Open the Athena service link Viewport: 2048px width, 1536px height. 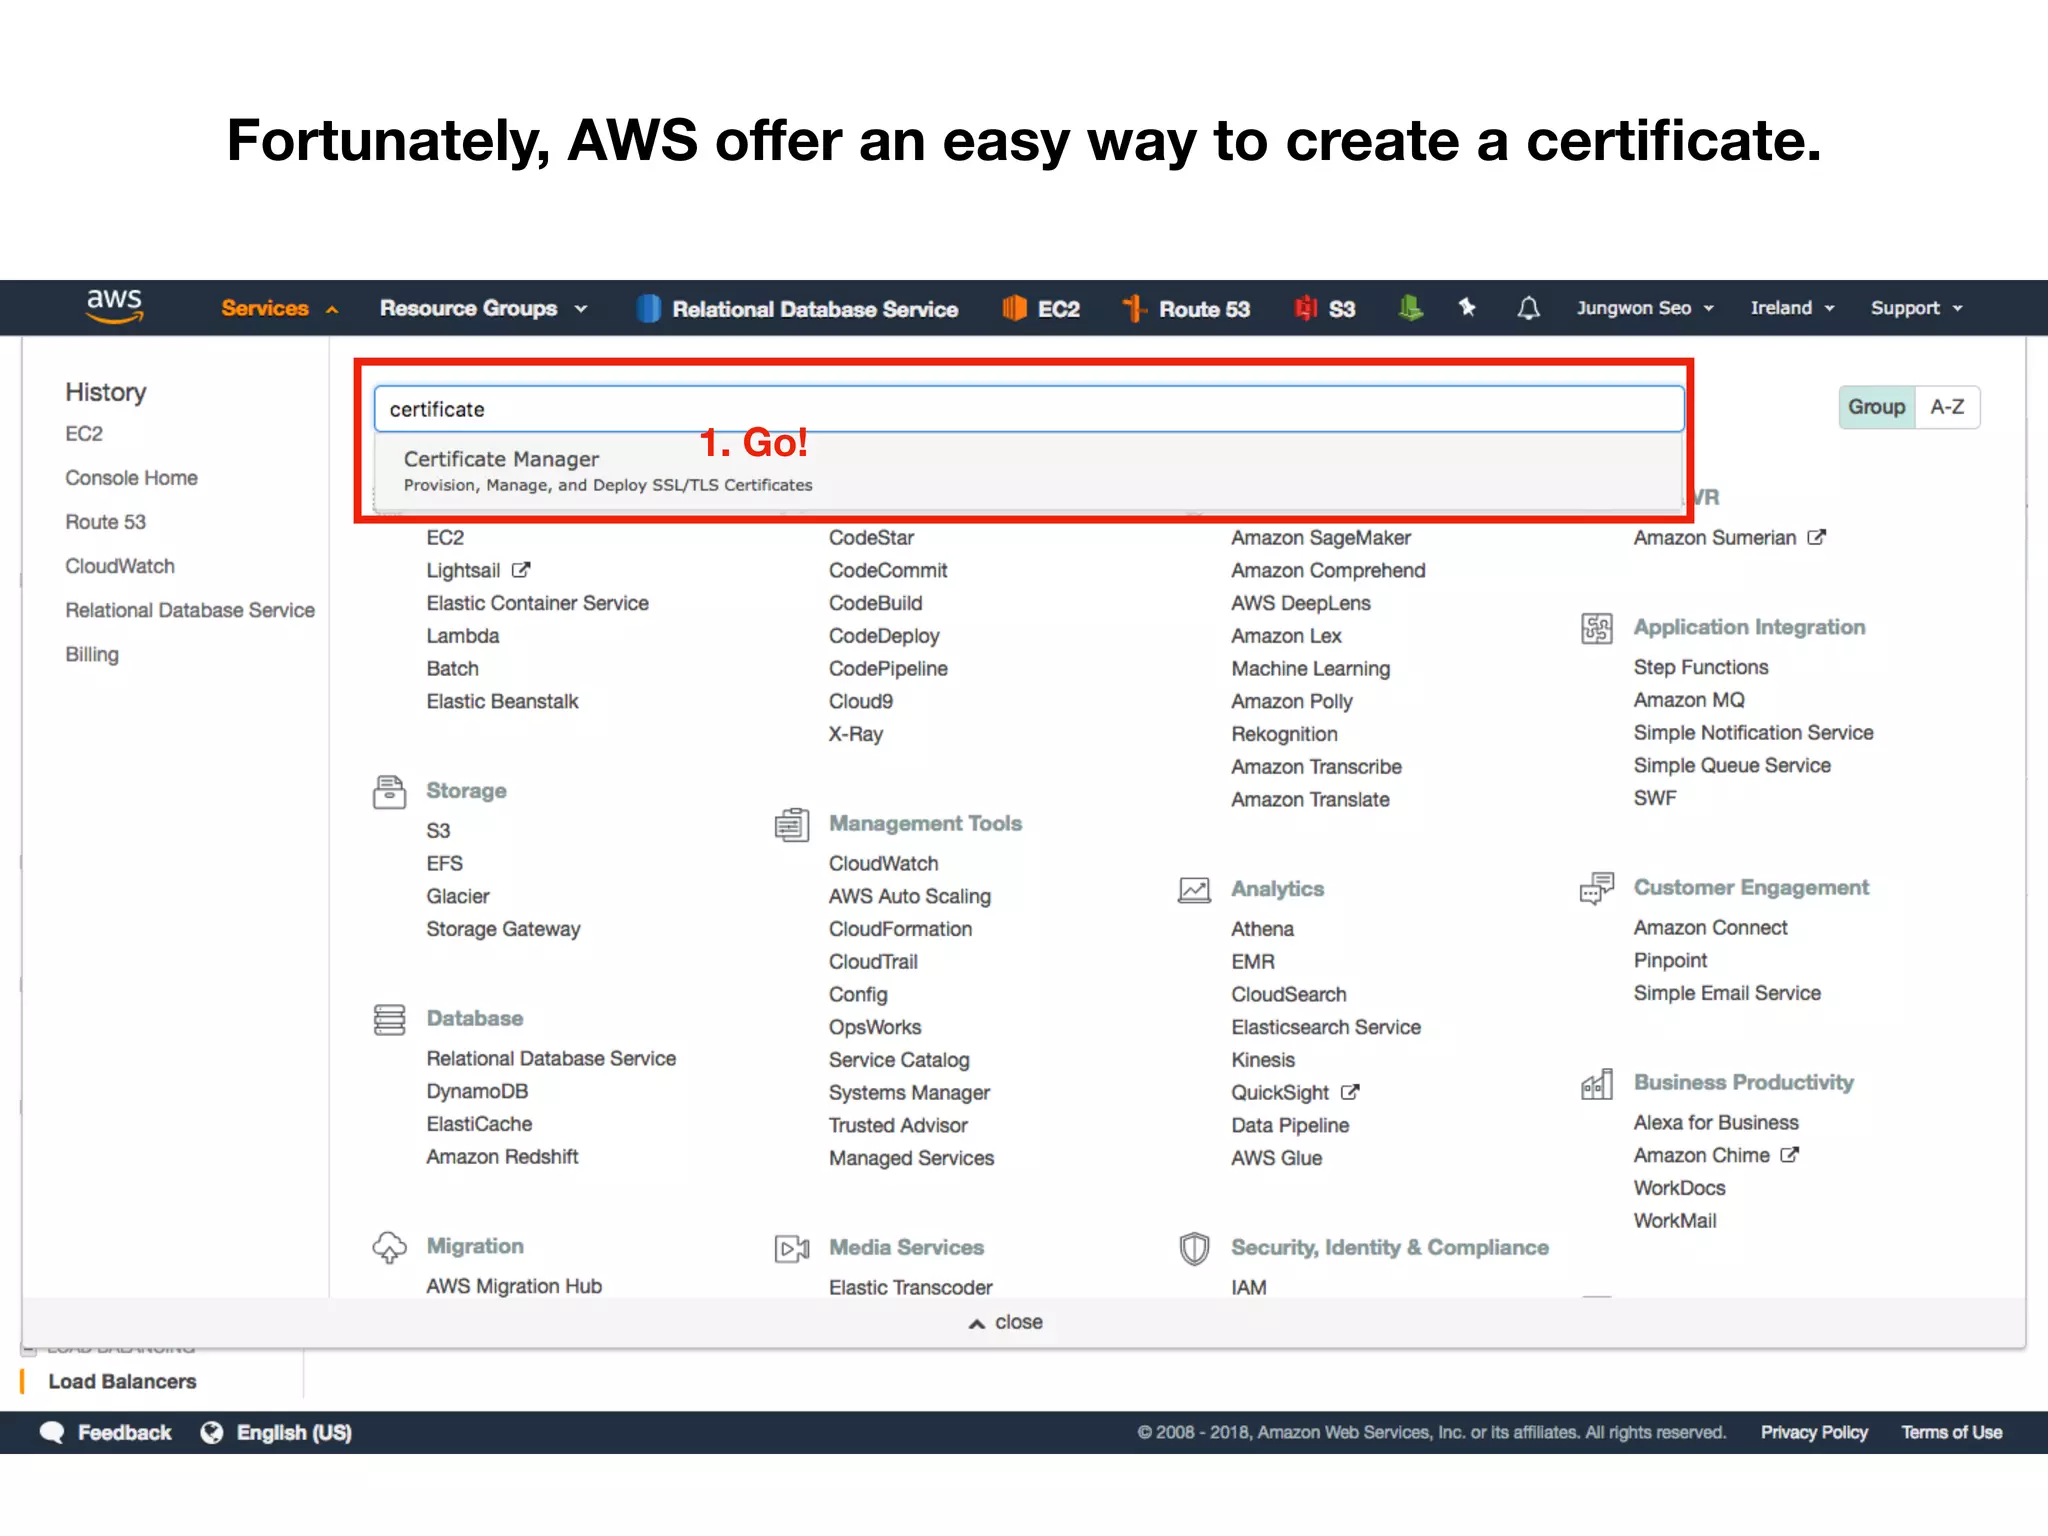click(x=1262, y=929)
